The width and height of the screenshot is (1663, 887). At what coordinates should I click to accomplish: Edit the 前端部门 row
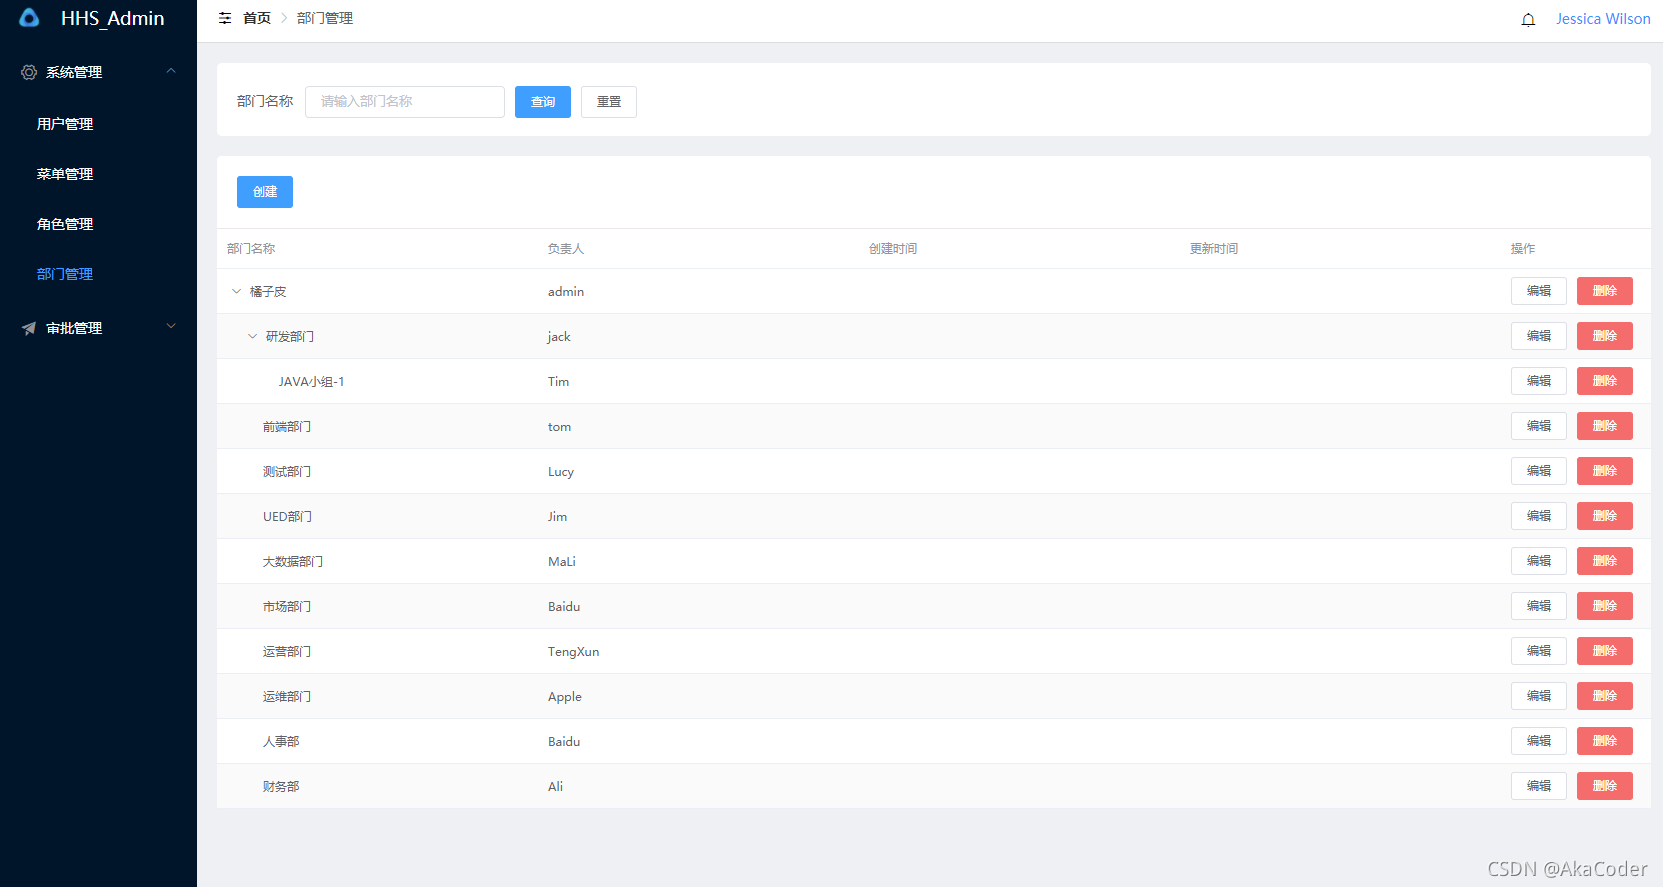point(1539,426)
